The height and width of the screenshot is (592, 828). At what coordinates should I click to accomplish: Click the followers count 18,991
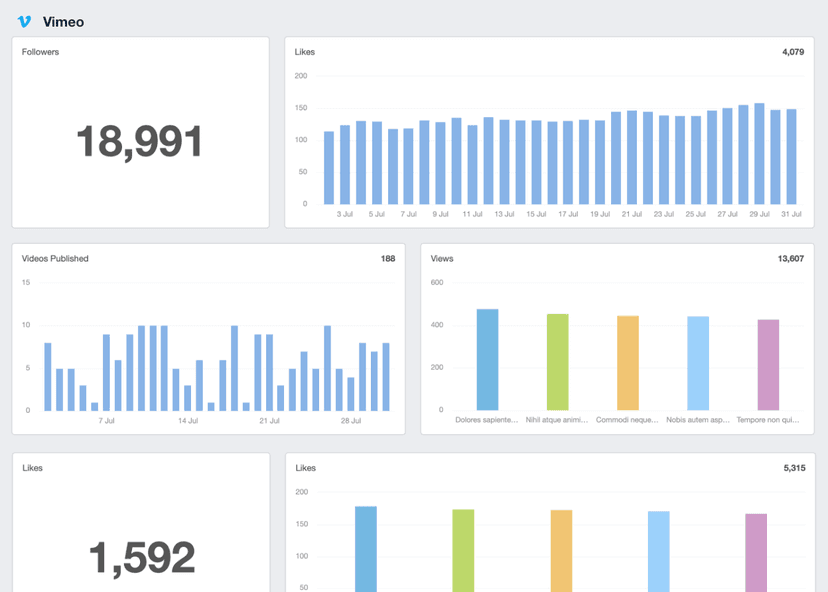click(x=140, y=142)
